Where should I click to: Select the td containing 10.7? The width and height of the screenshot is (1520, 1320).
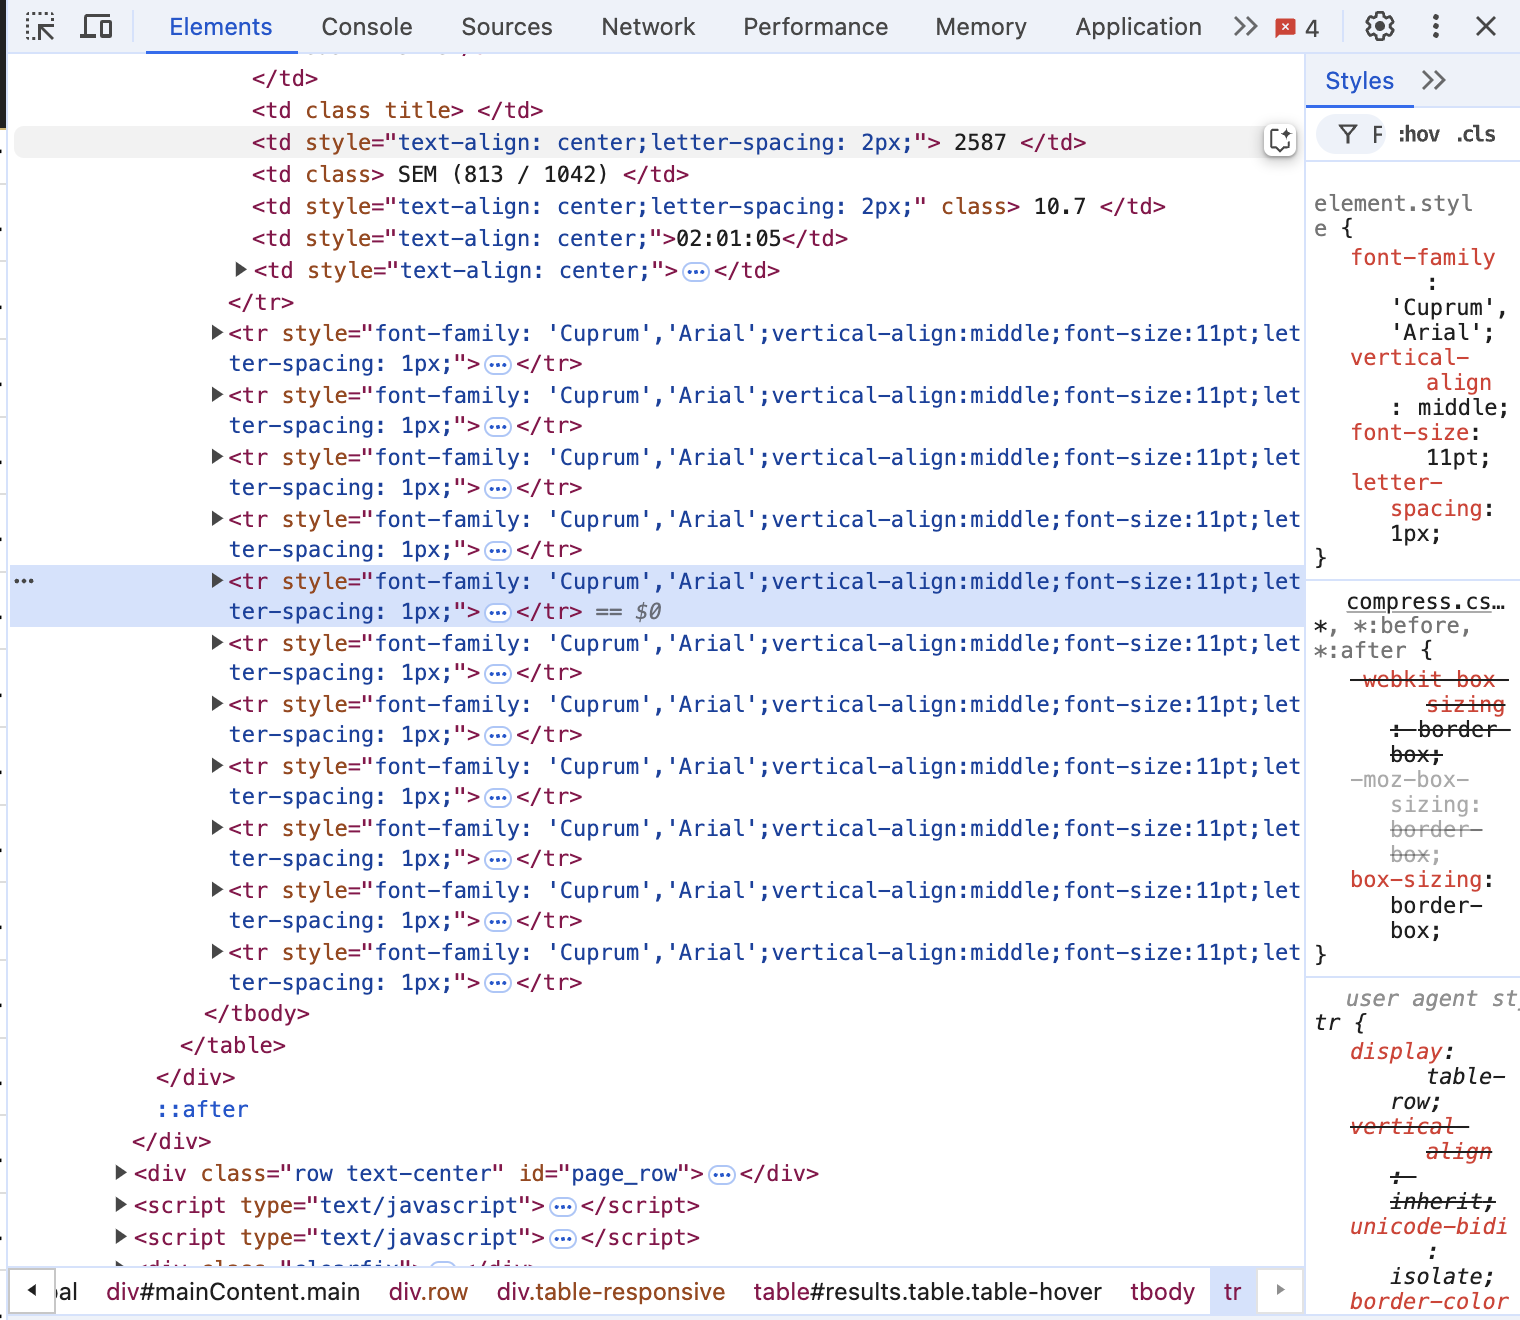click(708, 206)
